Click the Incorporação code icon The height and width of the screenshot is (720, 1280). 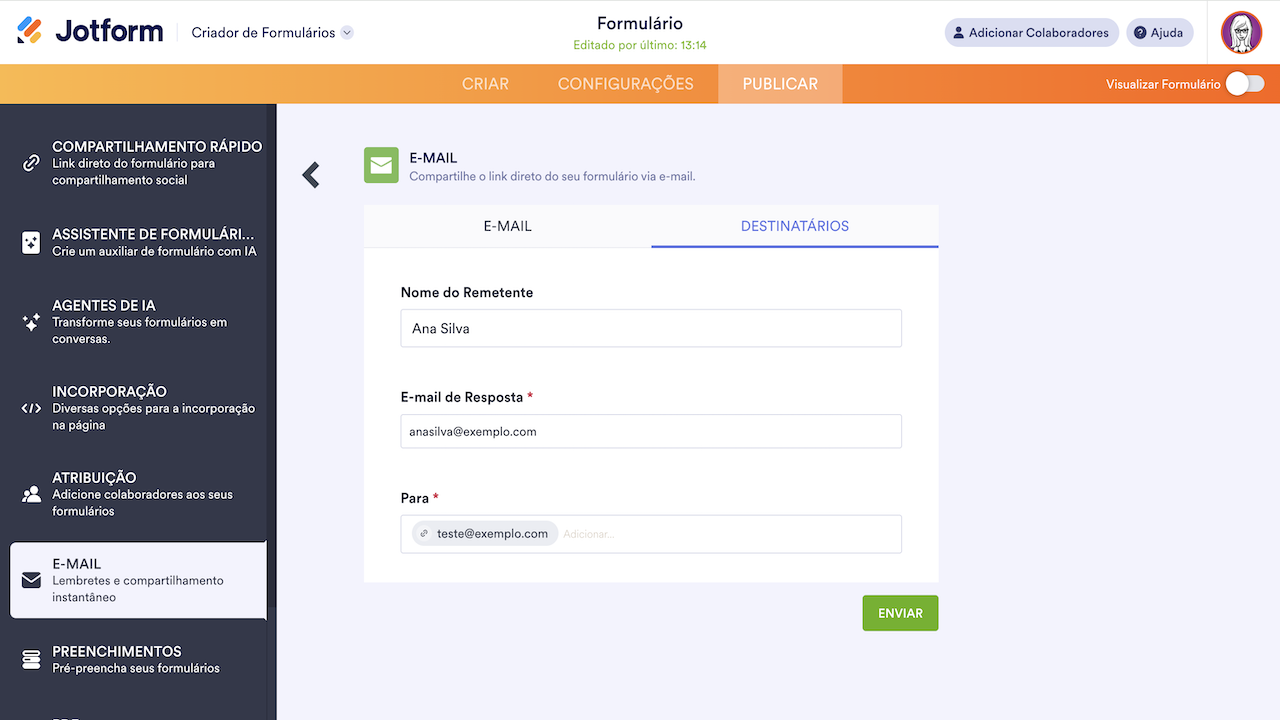click(x=31, y=408)
